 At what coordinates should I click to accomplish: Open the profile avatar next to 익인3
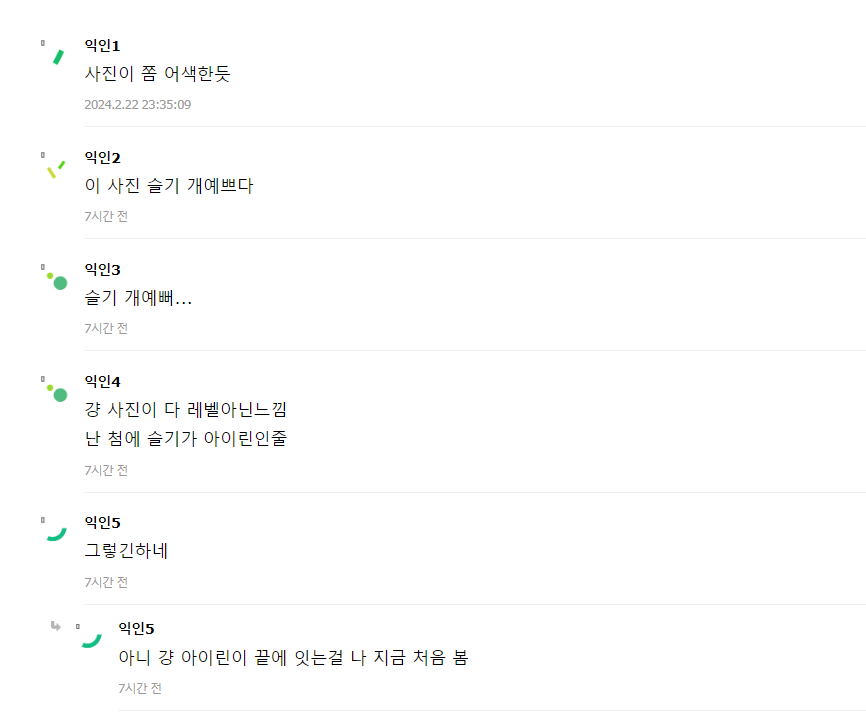pyautogui.click(x=57, y=280)
